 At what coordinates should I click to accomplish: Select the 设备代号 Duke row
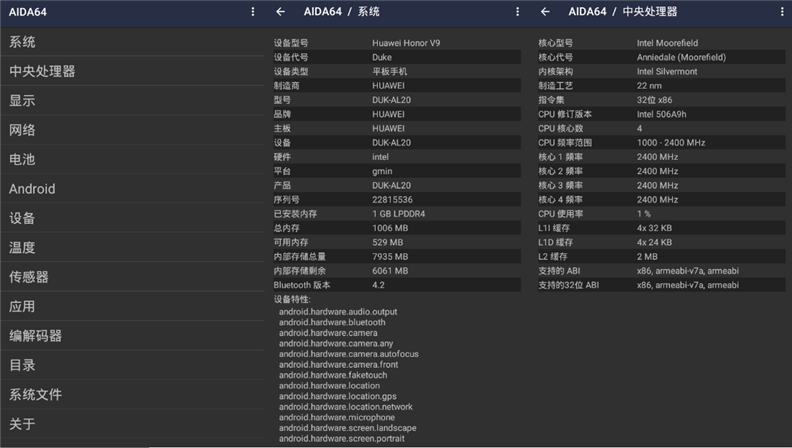click(x=397, y=57)
